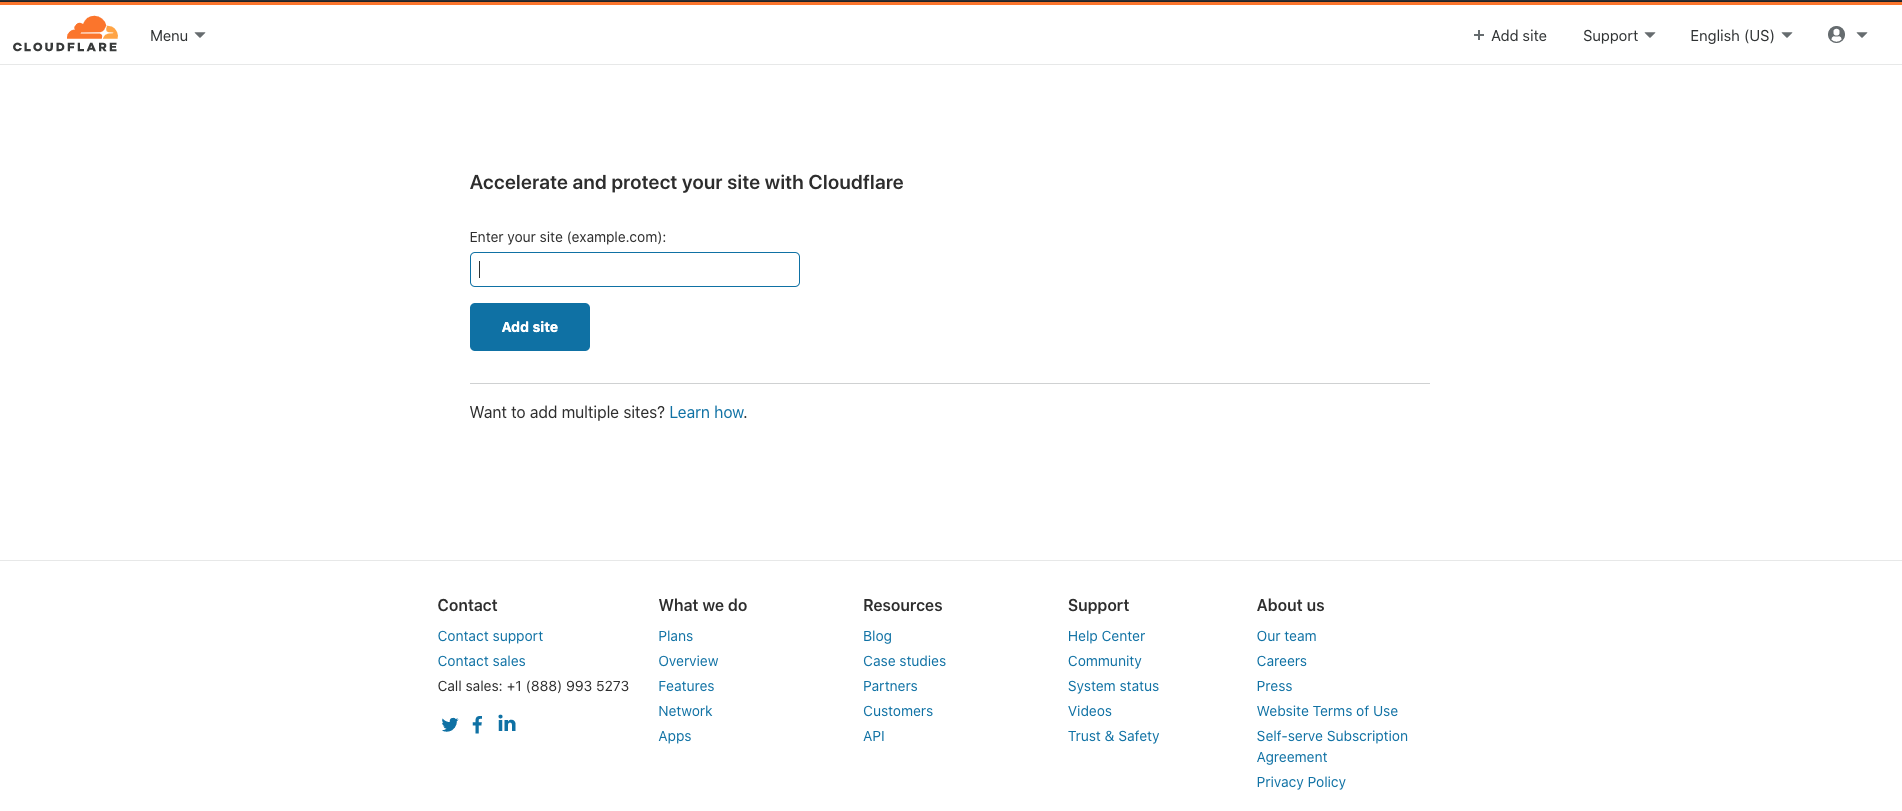The height and width of the screenshot is (811, 1902).
Task: Open the Press footer link
Action: pyautogui.click(x=1274, y=686)
